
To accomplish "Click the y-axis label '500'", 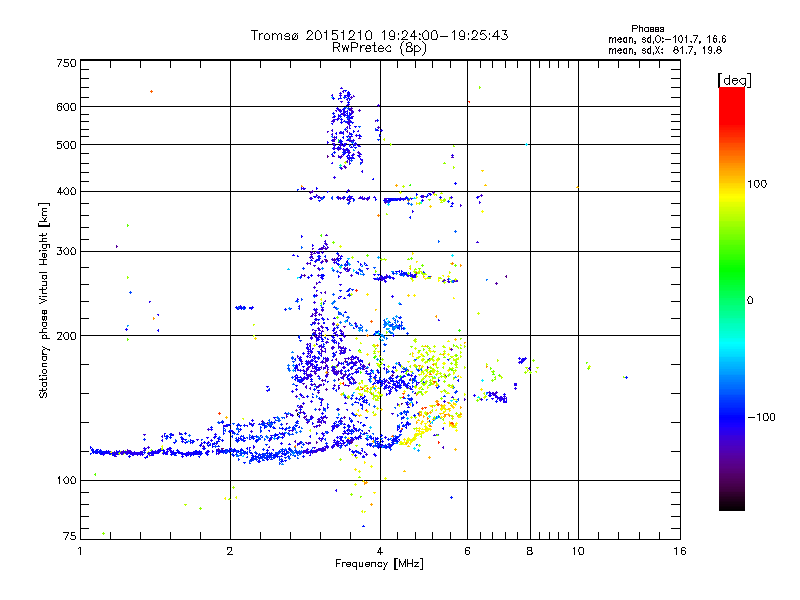I will click(66, 145).
